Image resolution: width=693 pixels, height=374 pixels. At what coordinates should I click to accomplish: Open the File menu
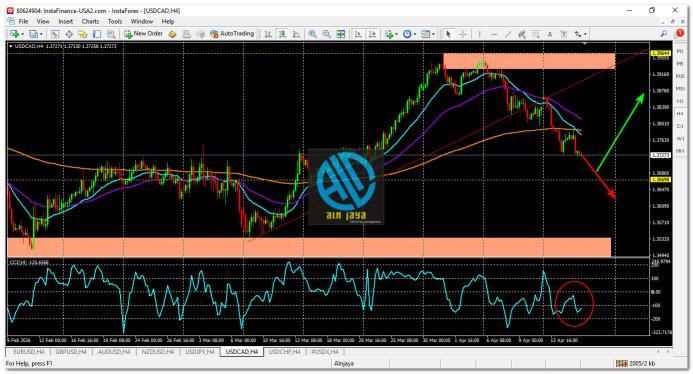[x=23, y=21]
